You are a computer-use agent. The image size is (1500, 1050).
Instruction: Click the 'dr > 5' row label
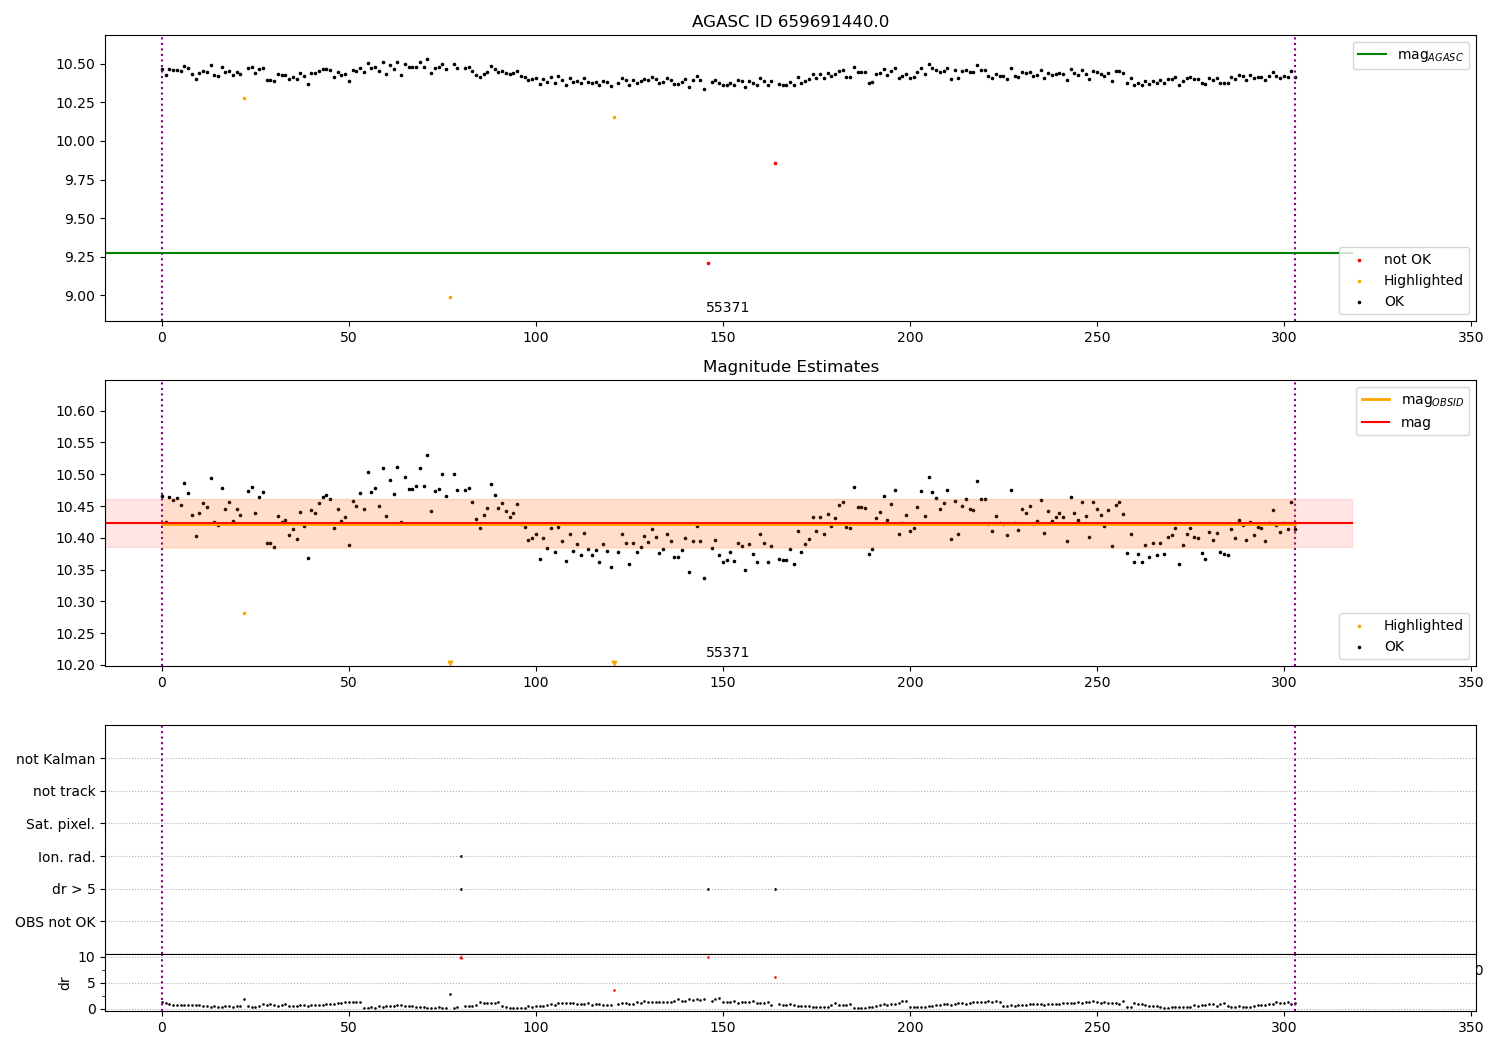pyautogui.click(x=74, y=889)
